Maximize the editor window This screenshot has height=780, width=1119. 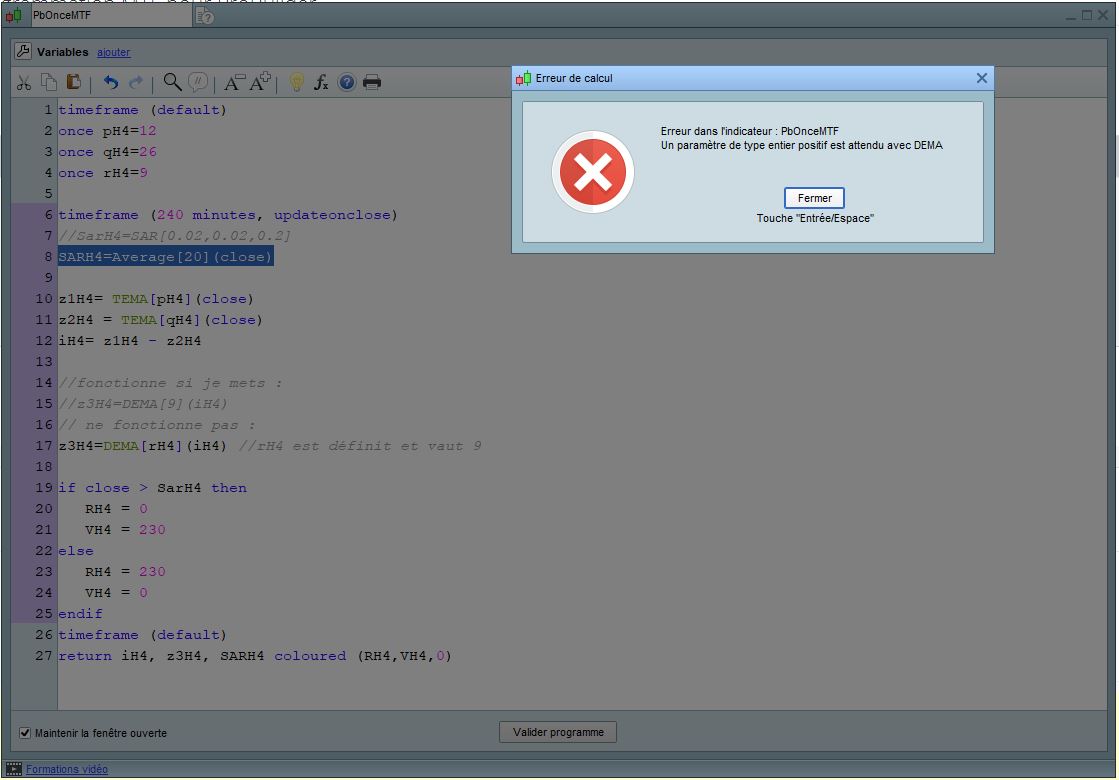pos(1087,15)
